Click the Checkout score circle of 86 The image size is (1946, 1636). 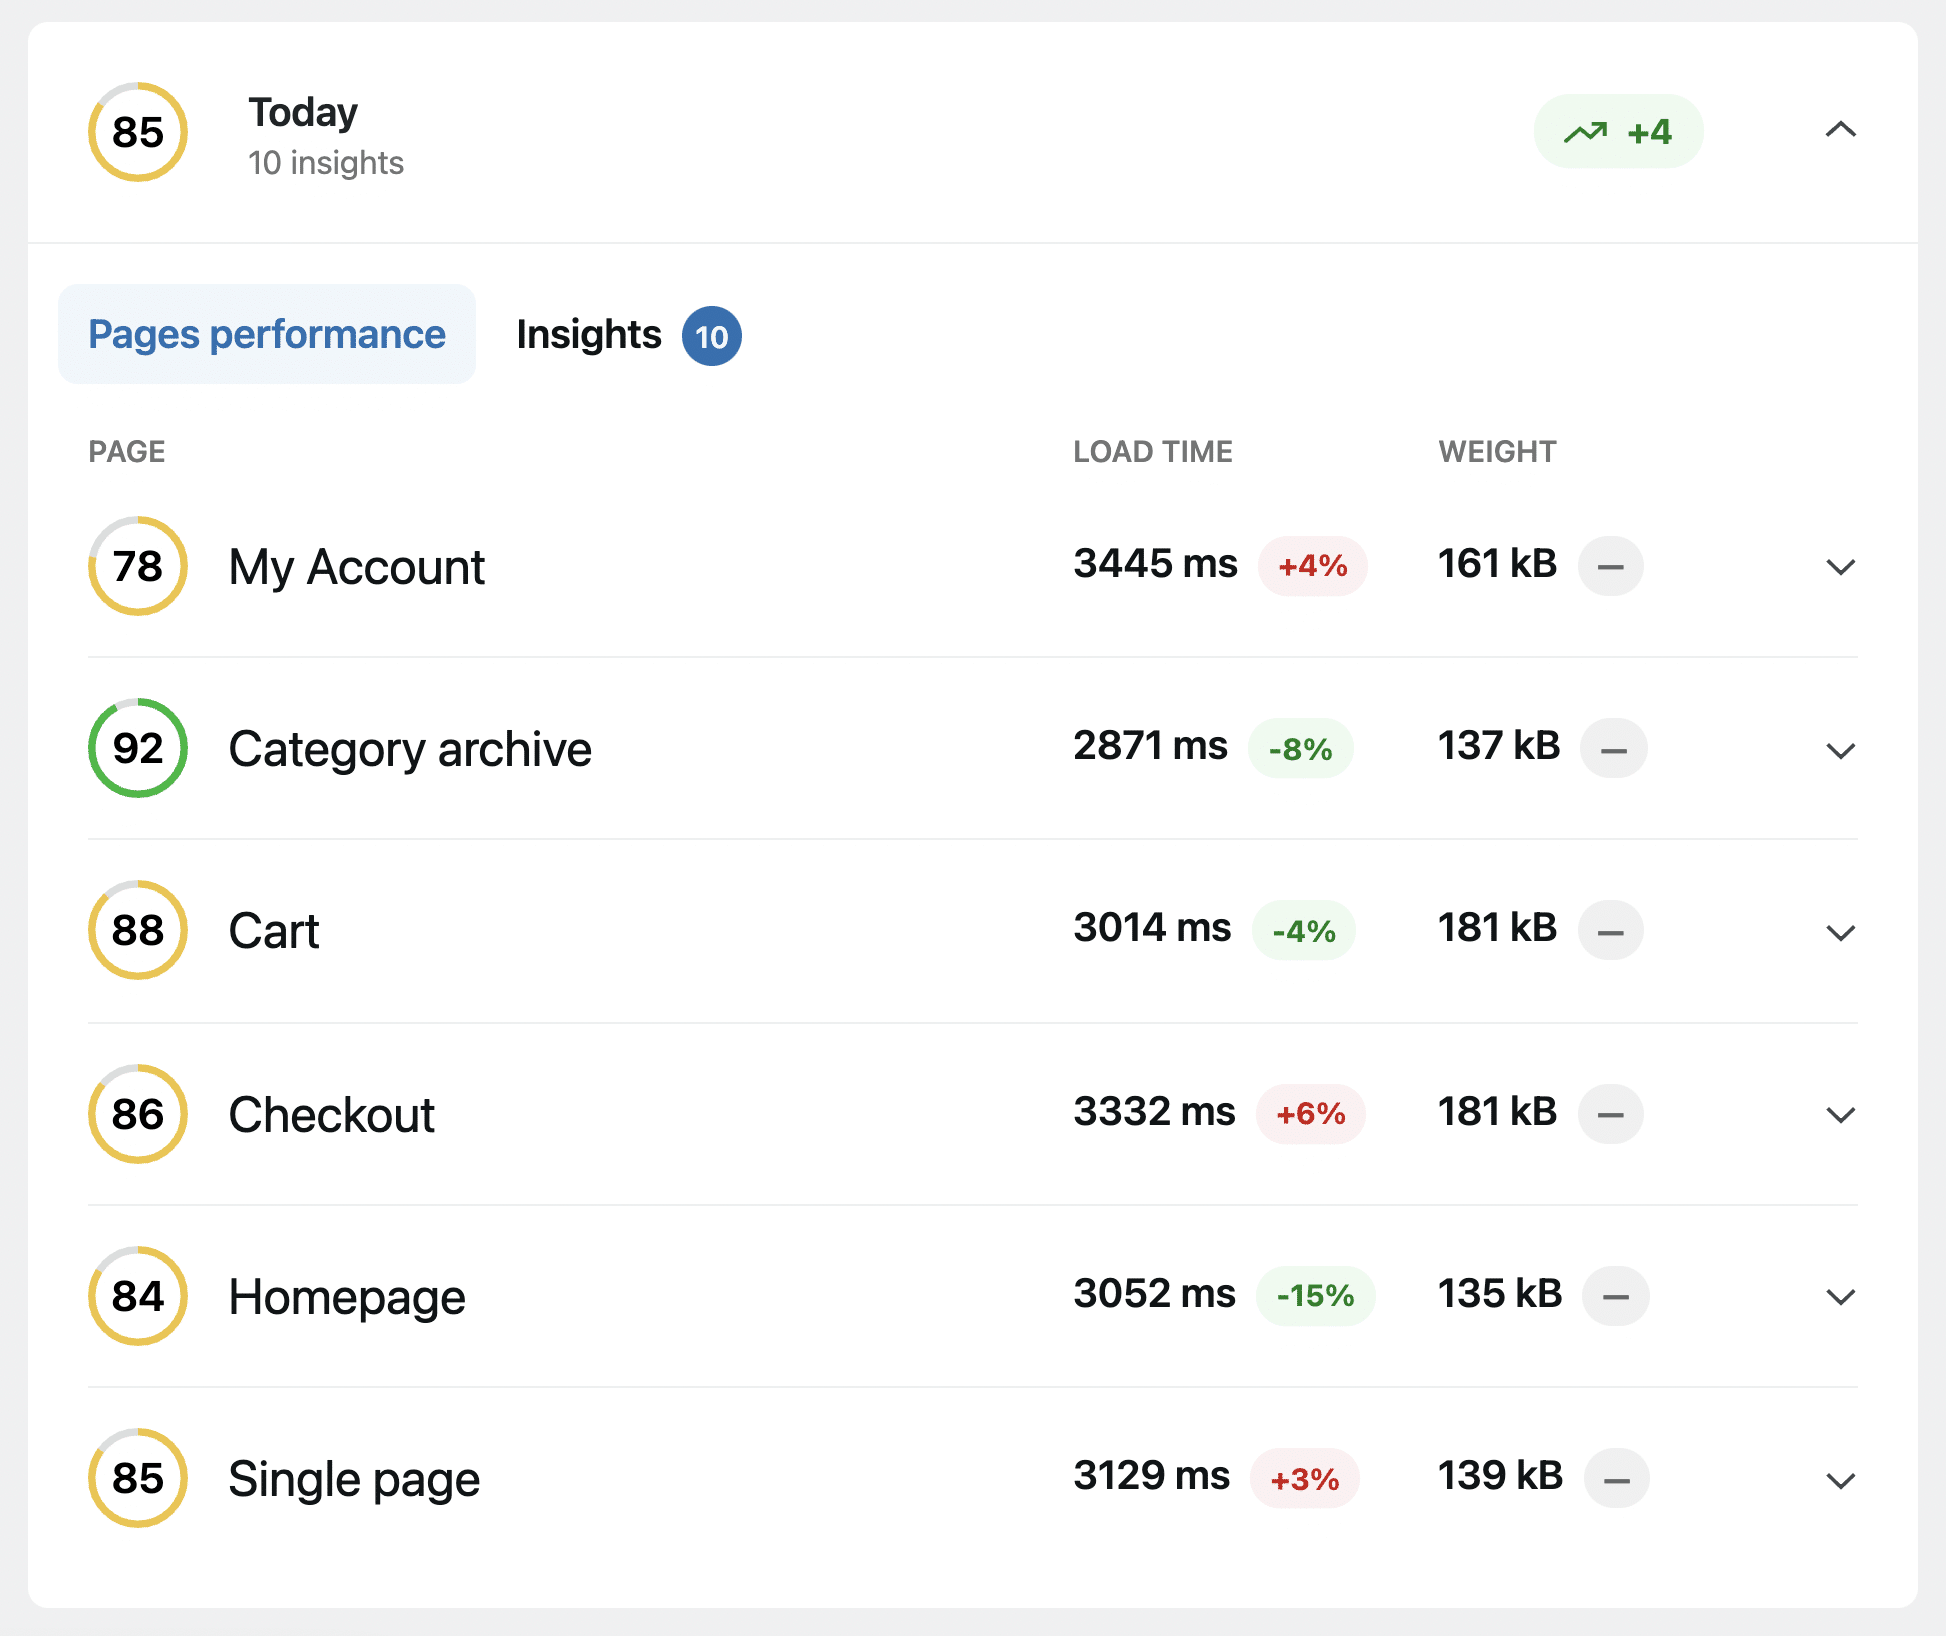click(137, 1113)
